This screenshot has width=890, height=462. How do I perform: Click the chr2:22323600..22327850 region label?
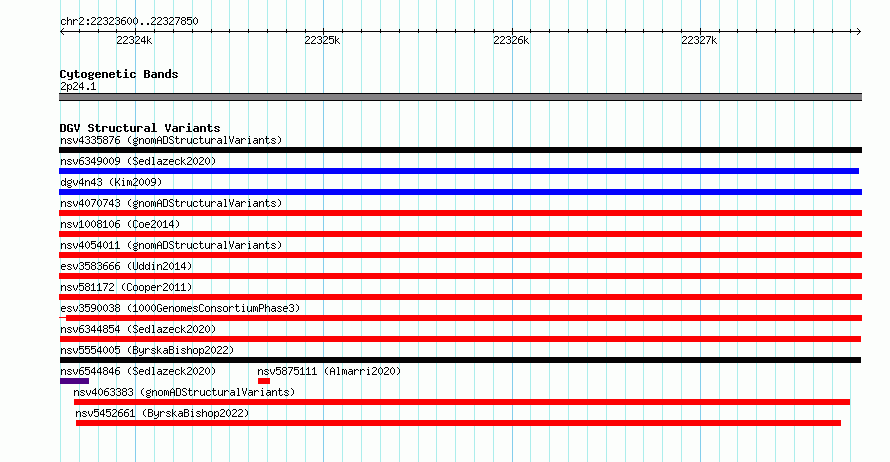tap(129, 21)
